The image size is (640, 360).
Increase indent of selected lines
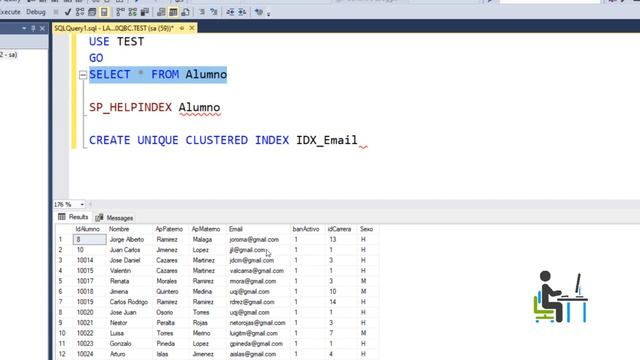[x=242, y=12]
